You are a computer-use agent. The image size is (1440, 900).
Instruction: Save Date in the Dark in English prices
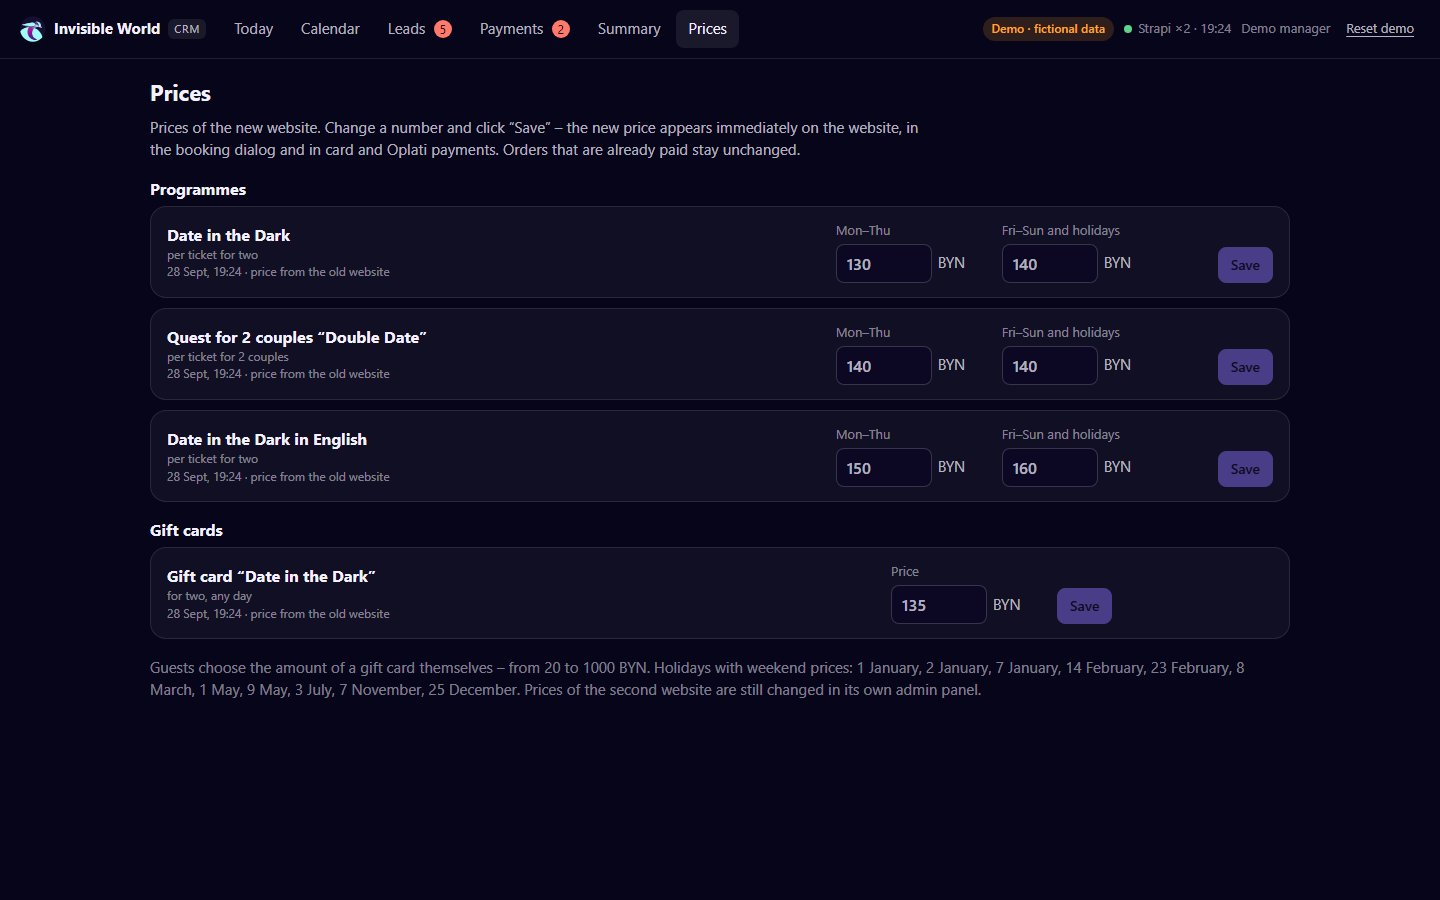point(1245,469)
